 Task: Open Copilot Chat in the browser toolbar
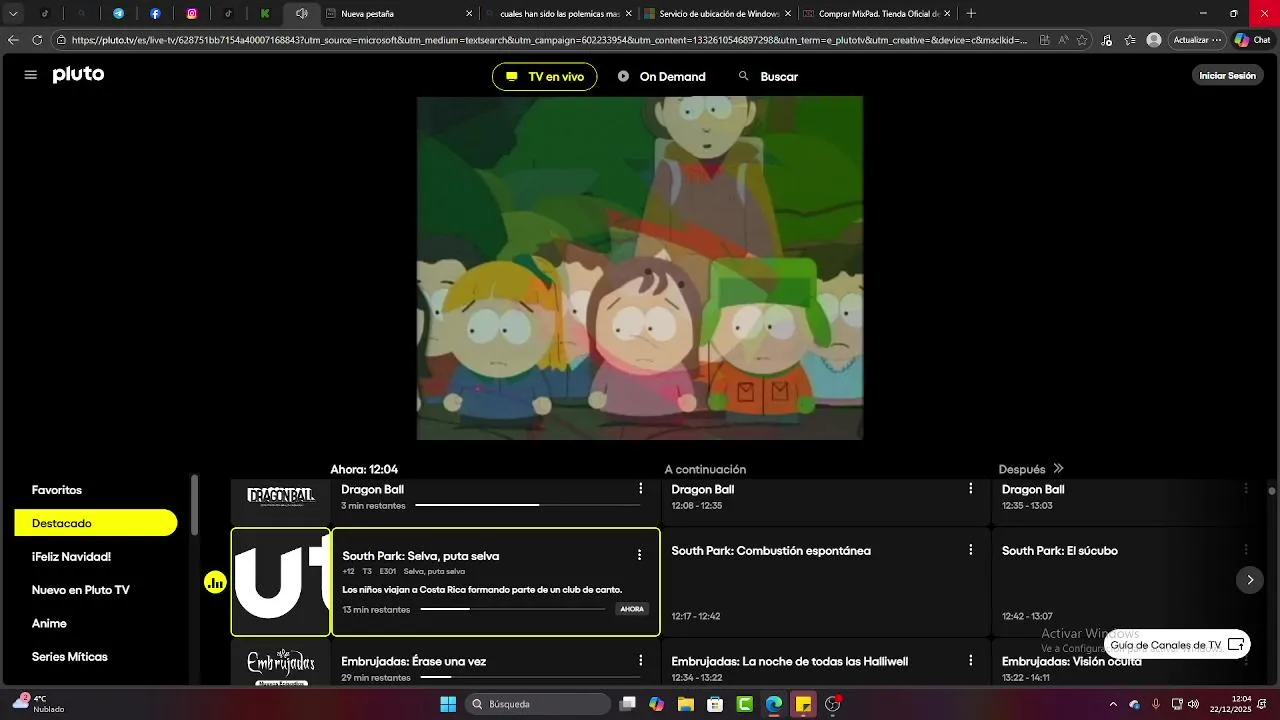tap(1252, 40)
